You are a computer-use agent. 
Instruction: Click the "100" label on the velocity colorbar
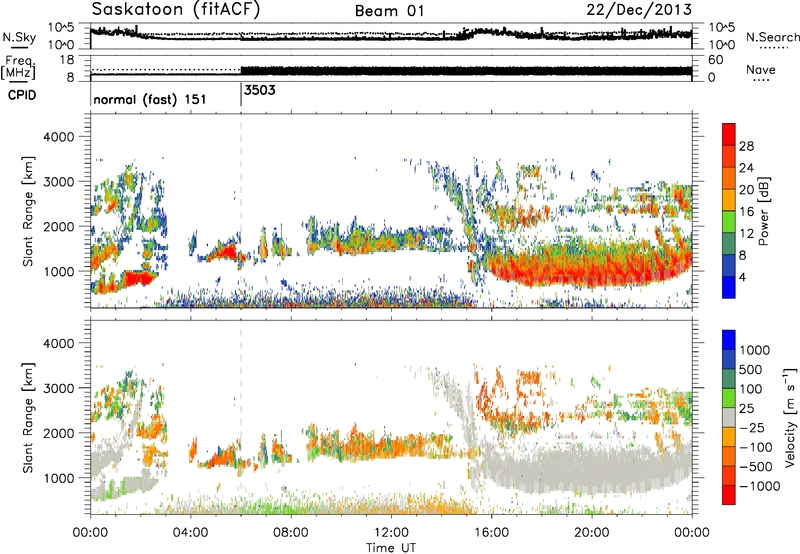tap(751, 389)
